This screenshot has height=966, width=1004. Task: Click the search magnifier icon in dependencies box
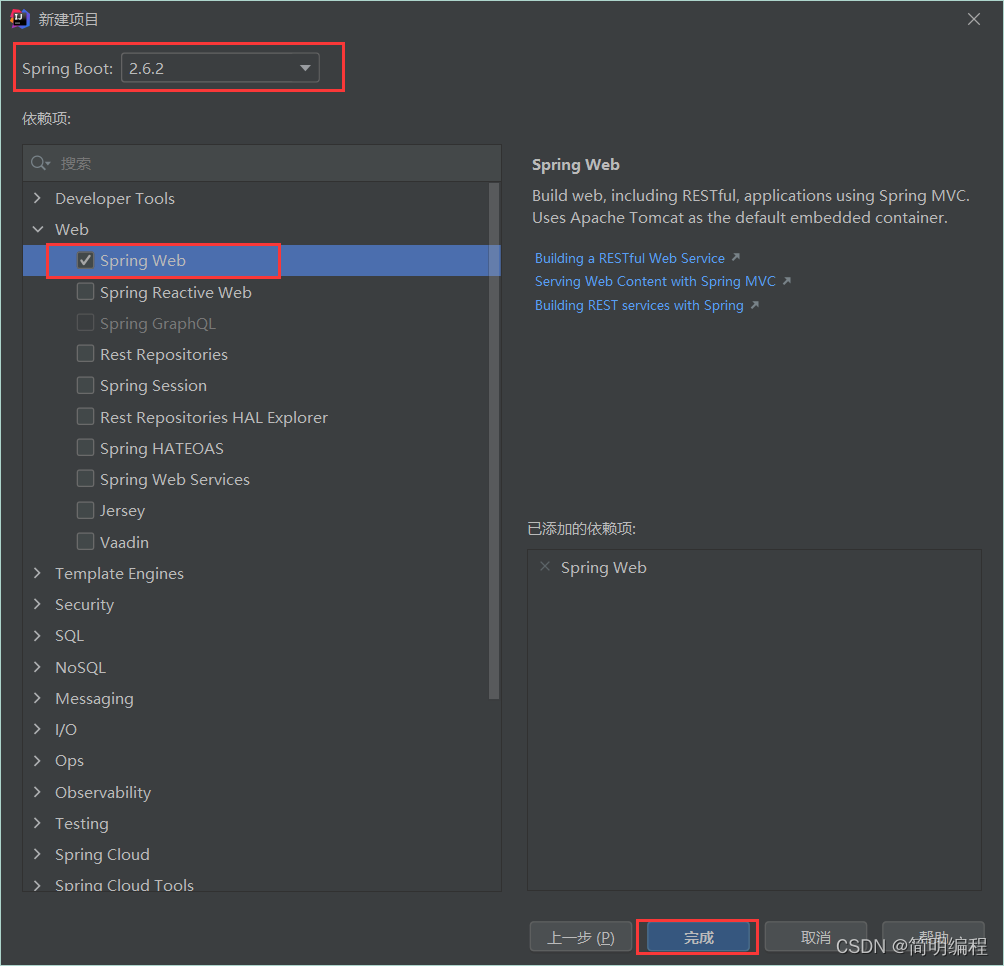(x=40, y=163)
